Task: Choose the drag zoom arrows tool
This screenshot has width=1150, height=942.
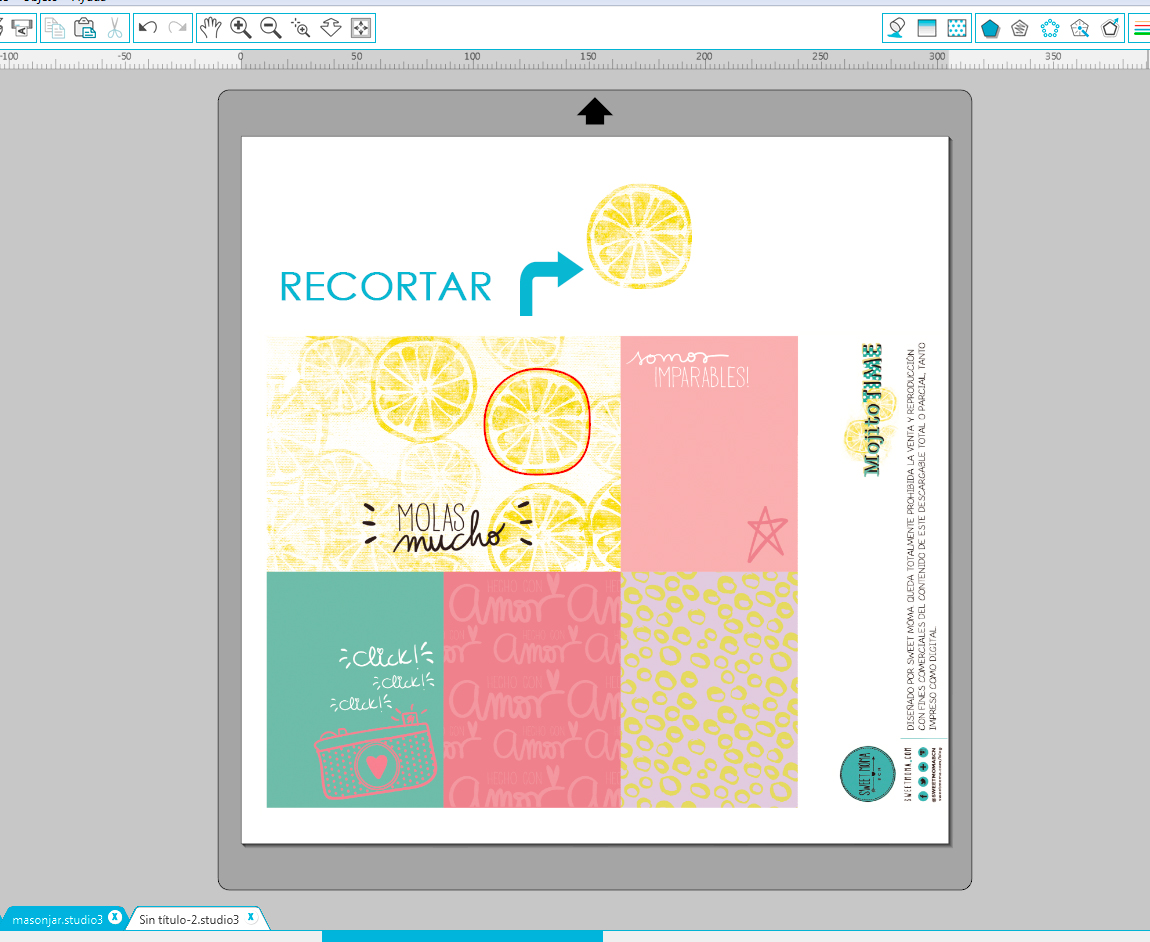Action: [331, 29]
